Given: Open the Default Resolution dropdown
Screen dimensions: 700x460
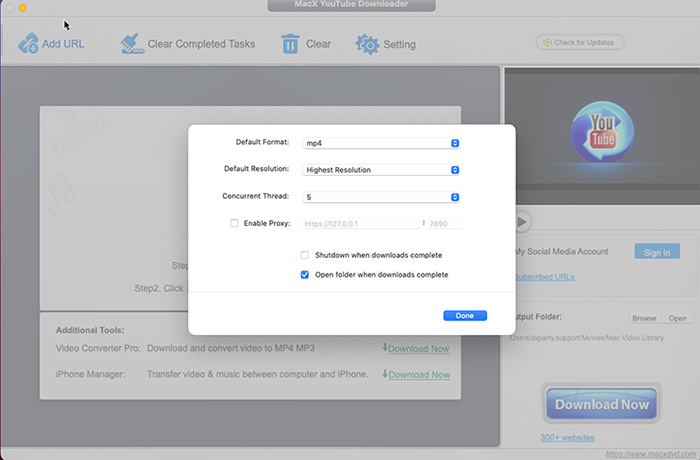Looking at the screenshot, I should [x=381, y=170].
